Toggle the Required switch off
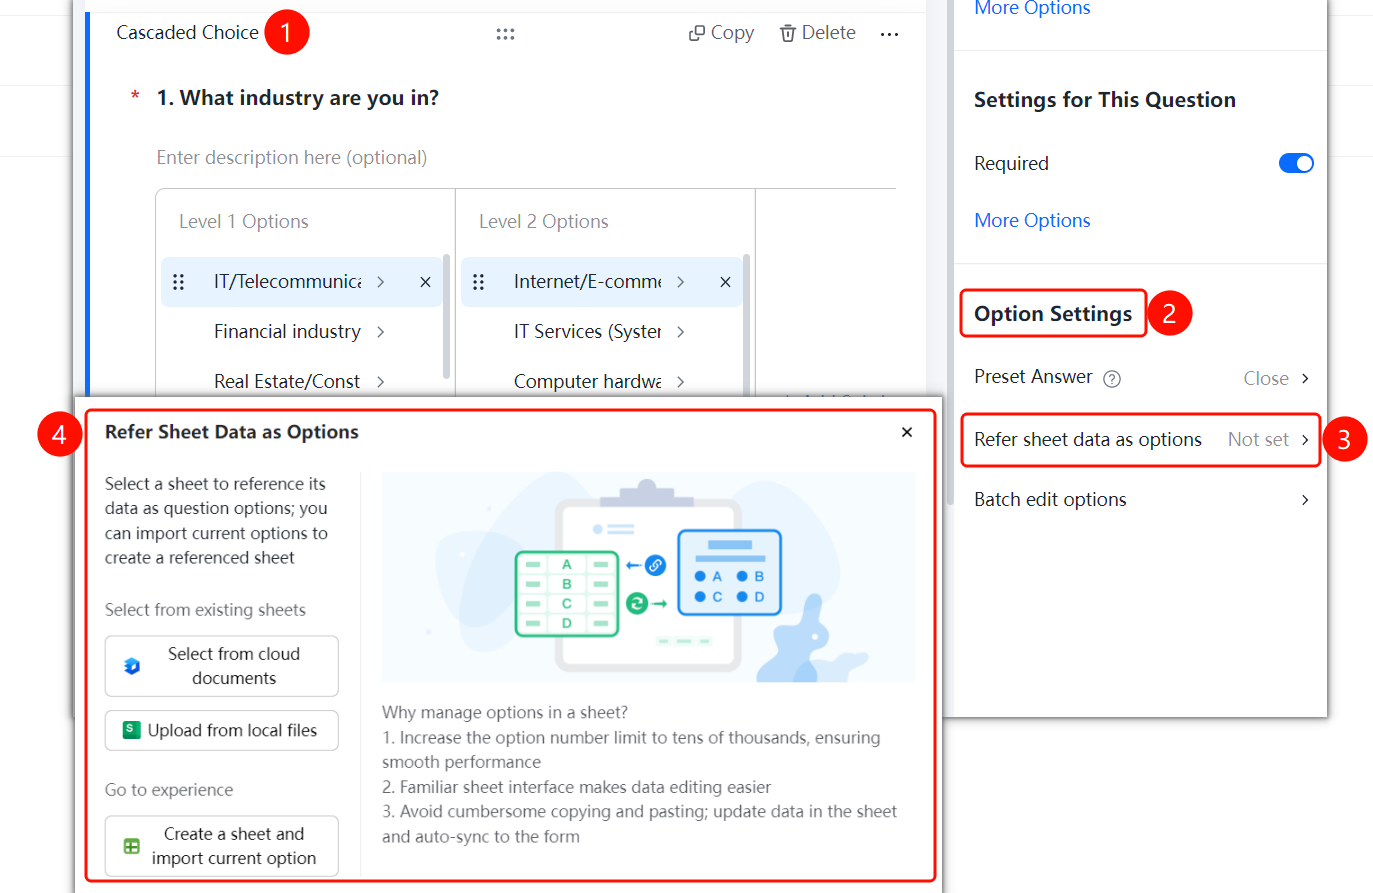This screenshot has width=1373, height=893. coord(1296,163)
